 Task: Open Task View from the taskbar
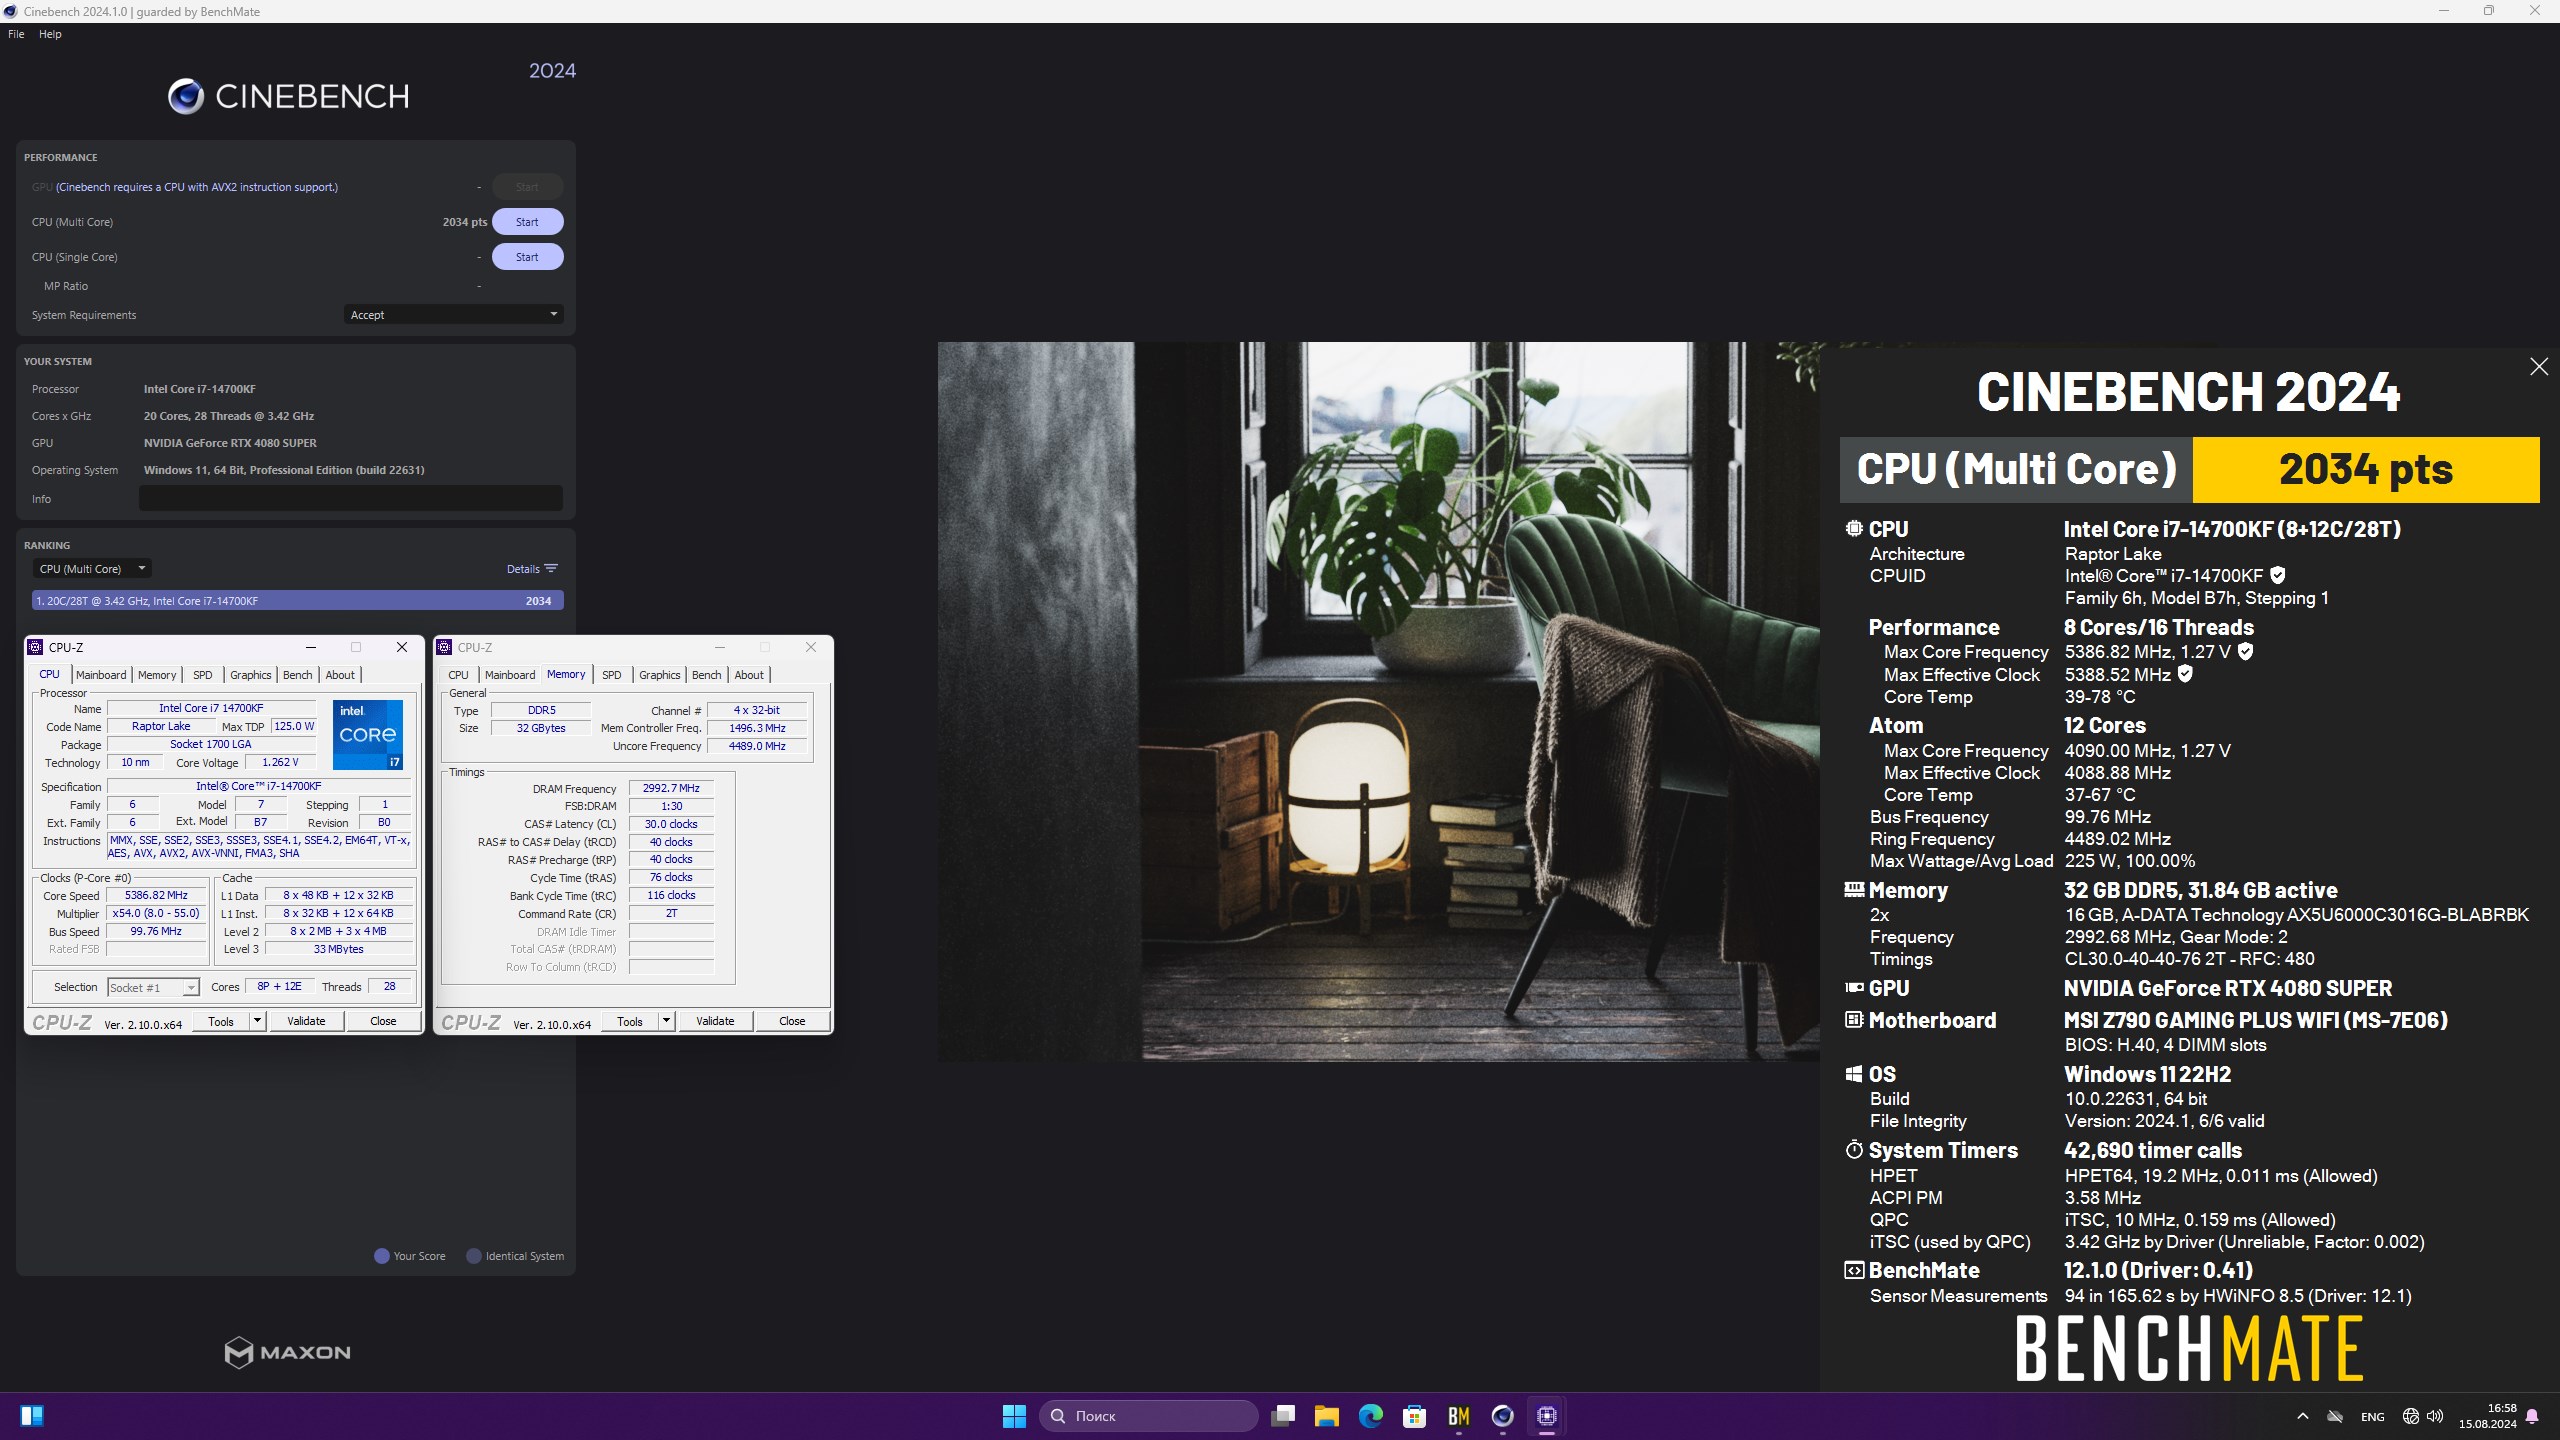[x=1283, y=1415]
